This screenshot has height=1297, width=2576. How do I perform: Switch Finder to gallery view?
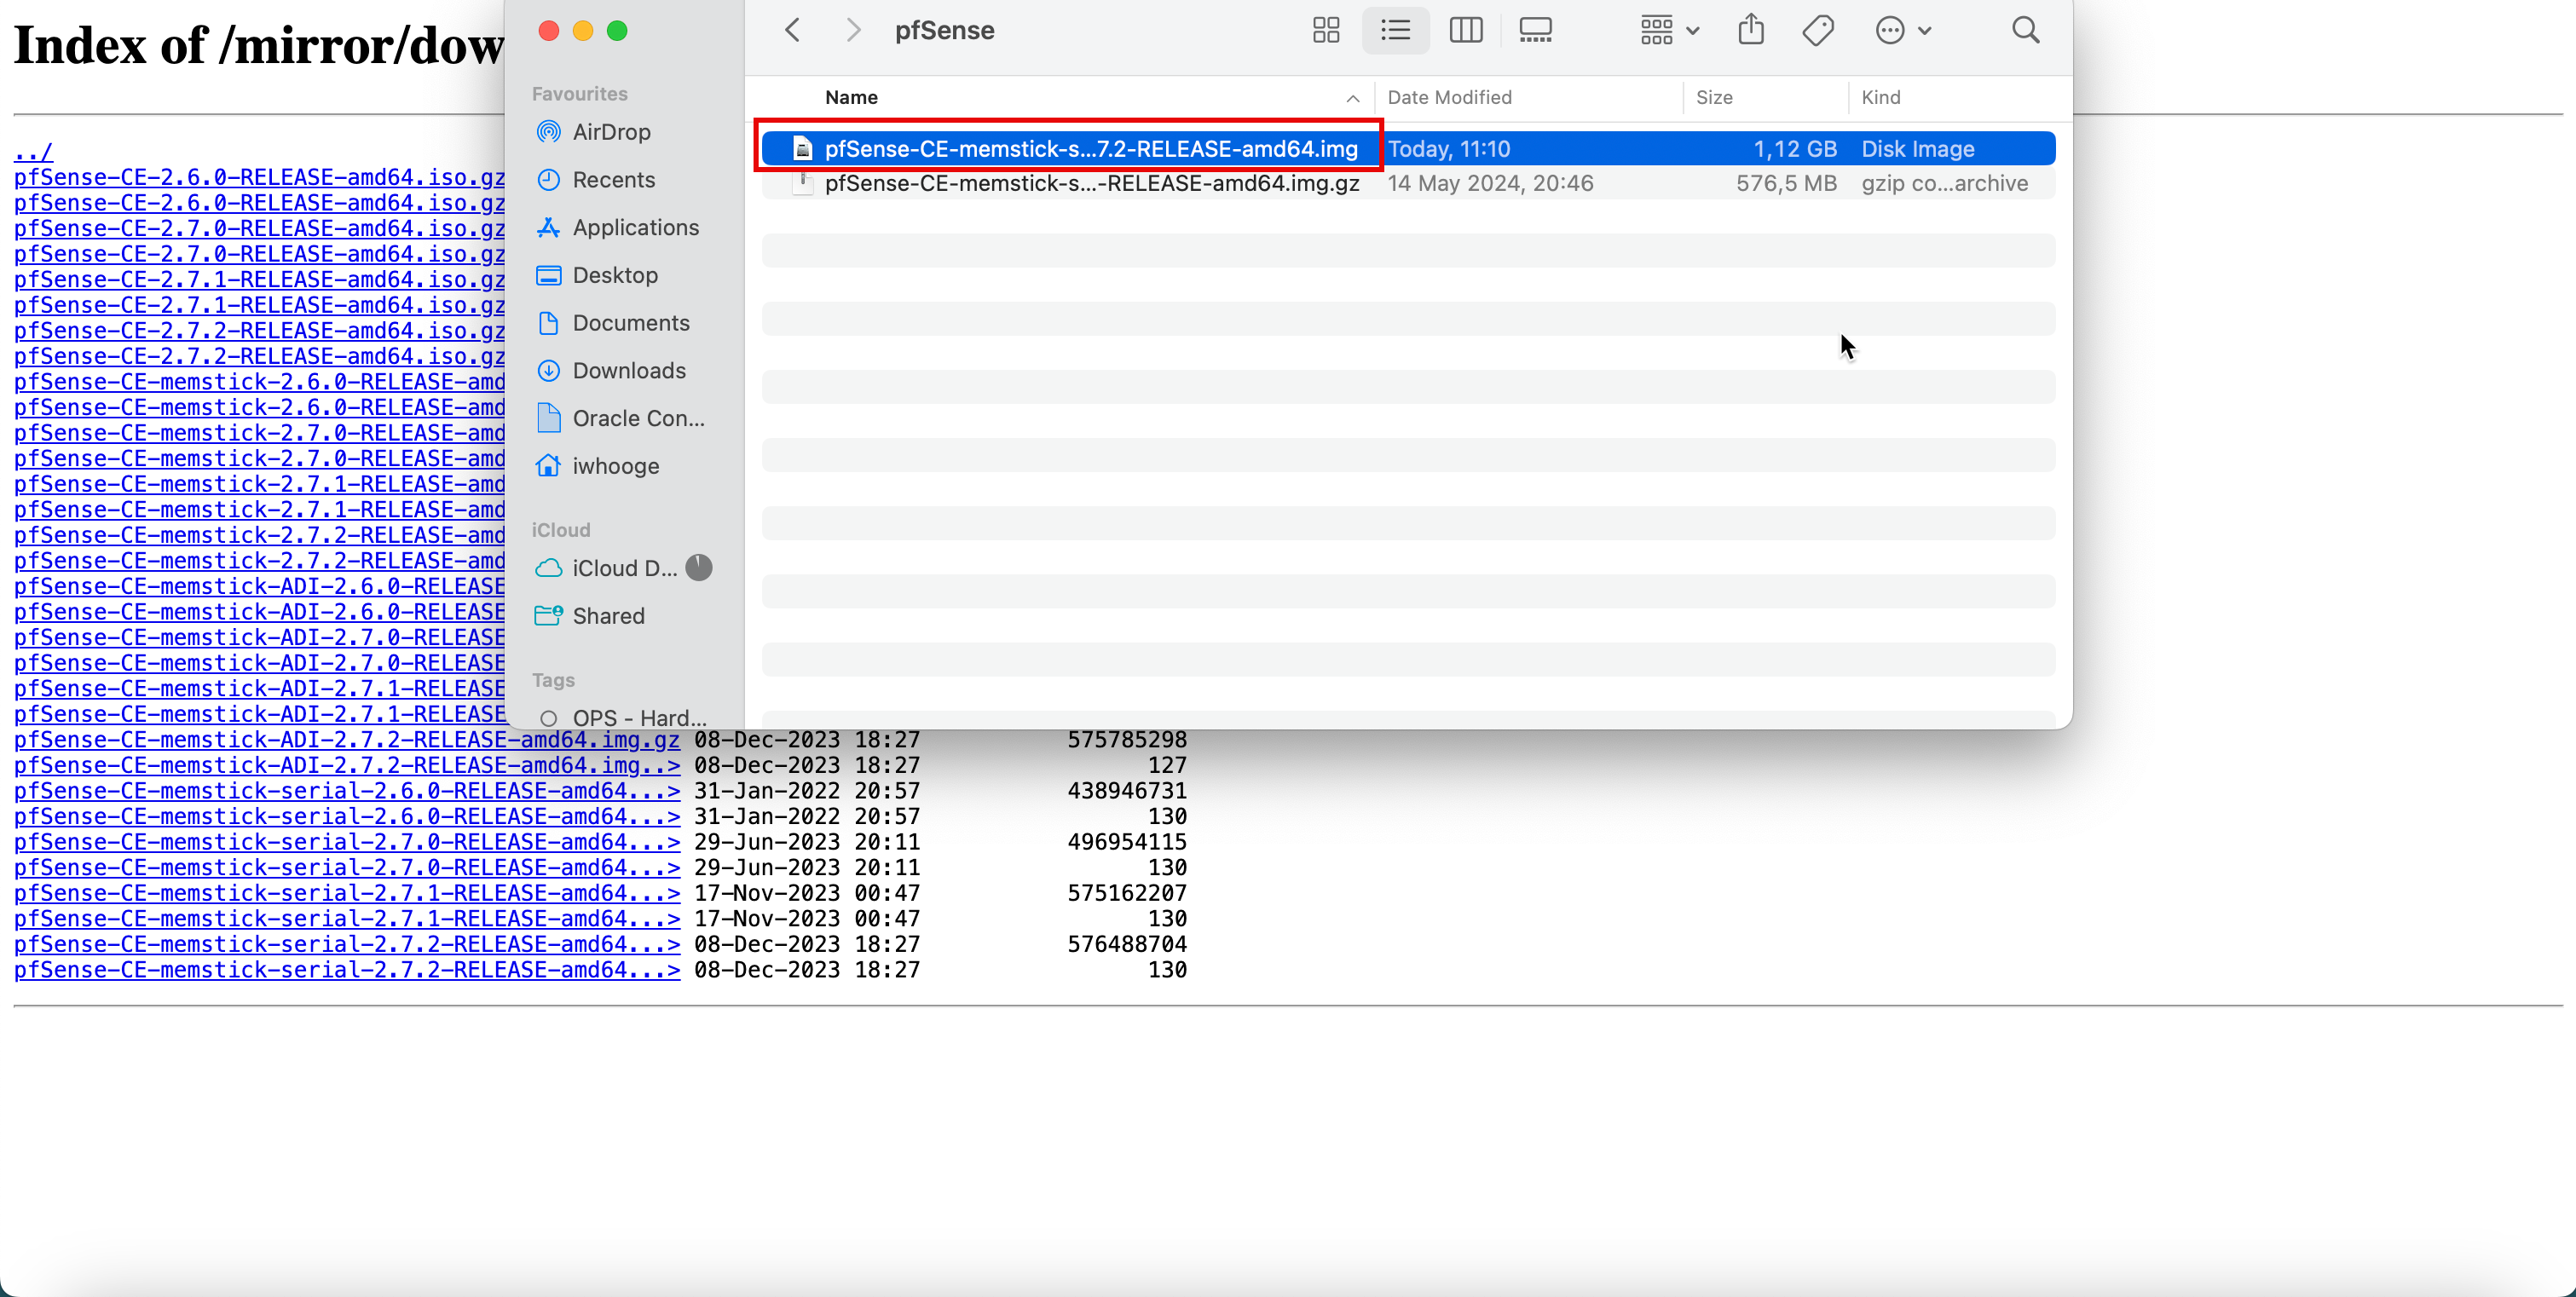[x=1535, y=30]
